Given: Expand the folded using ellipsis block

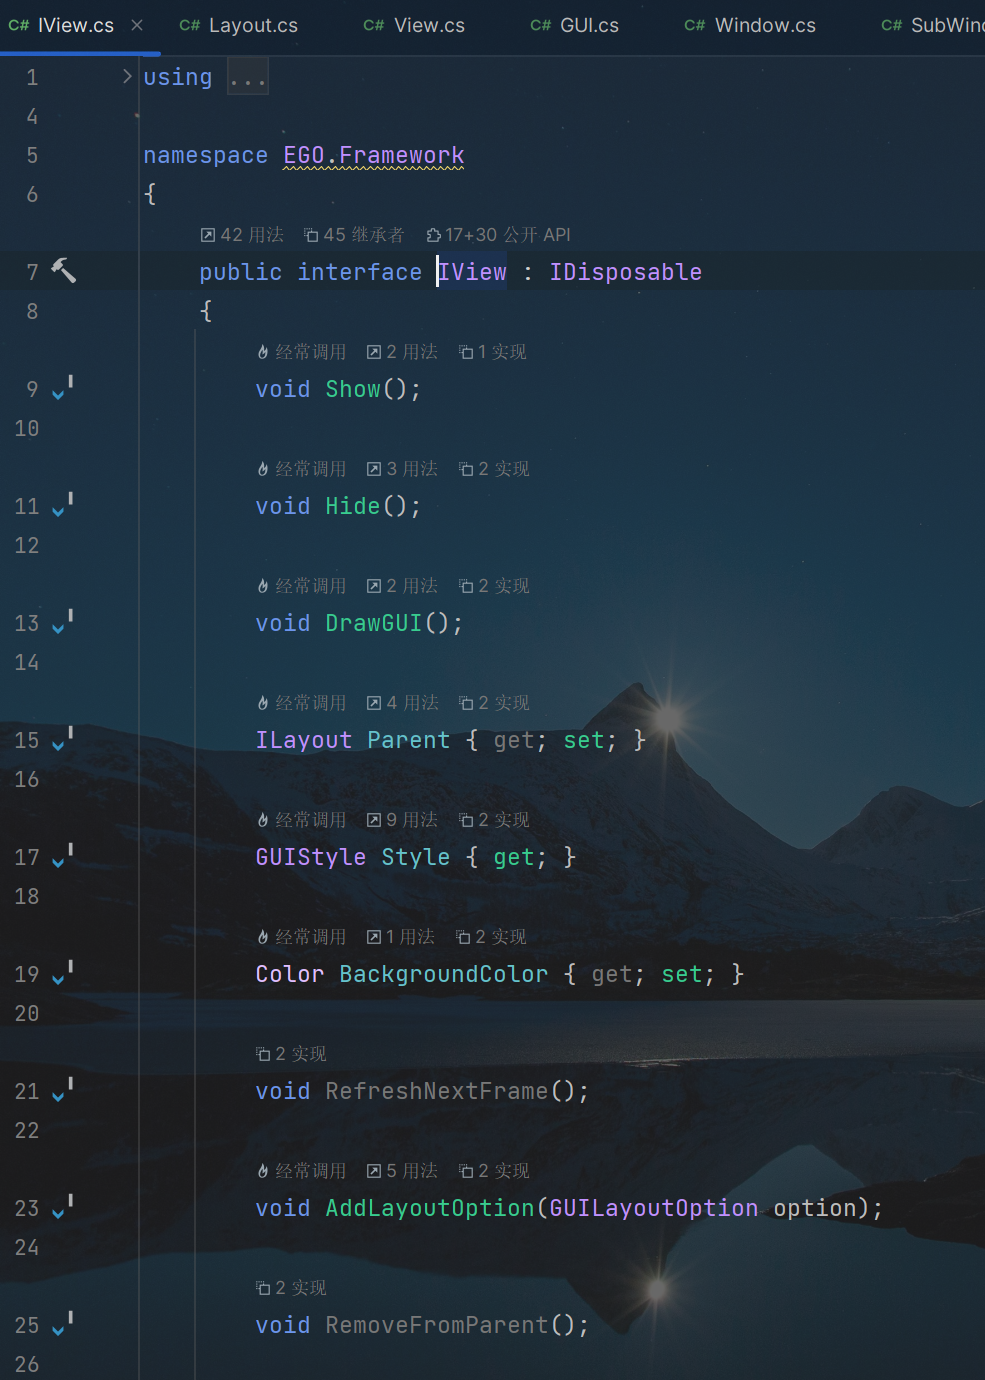Looking at the screenshot, I should 247,77.
